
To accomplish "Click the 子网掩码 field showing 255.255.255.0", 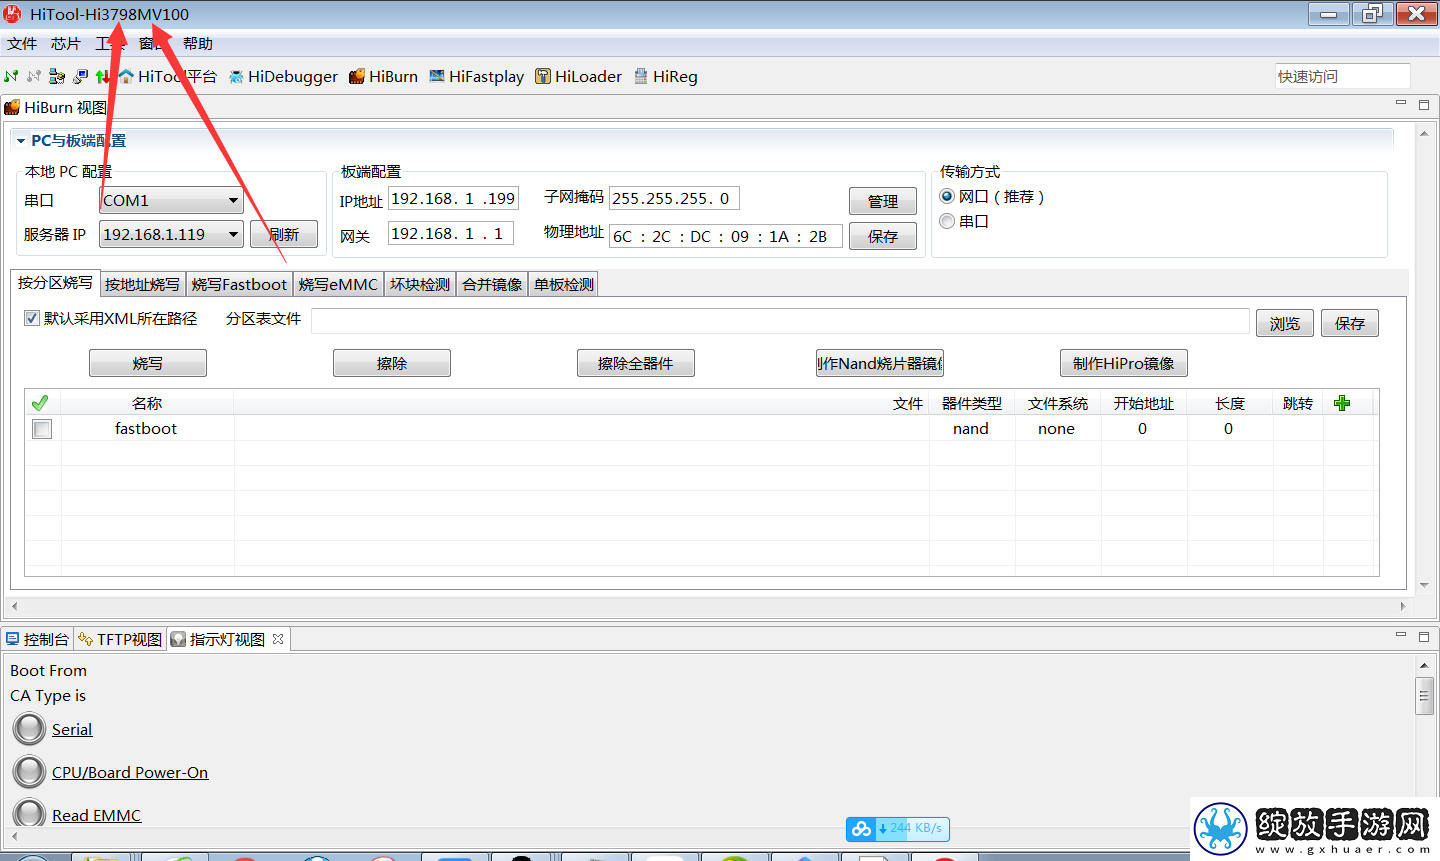I will tap(674, 198).
